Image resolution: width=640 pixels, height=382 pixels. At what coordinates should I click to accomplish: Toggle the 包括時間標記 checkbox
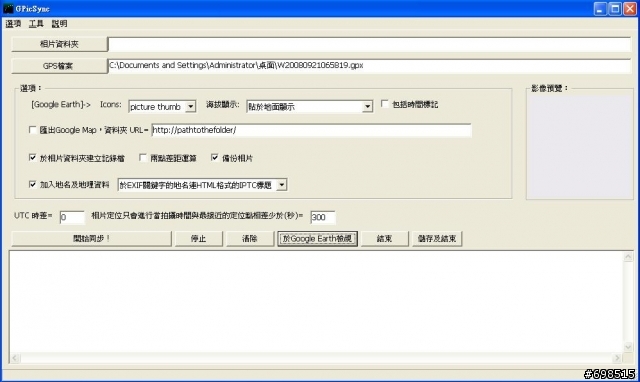[384, 104]
